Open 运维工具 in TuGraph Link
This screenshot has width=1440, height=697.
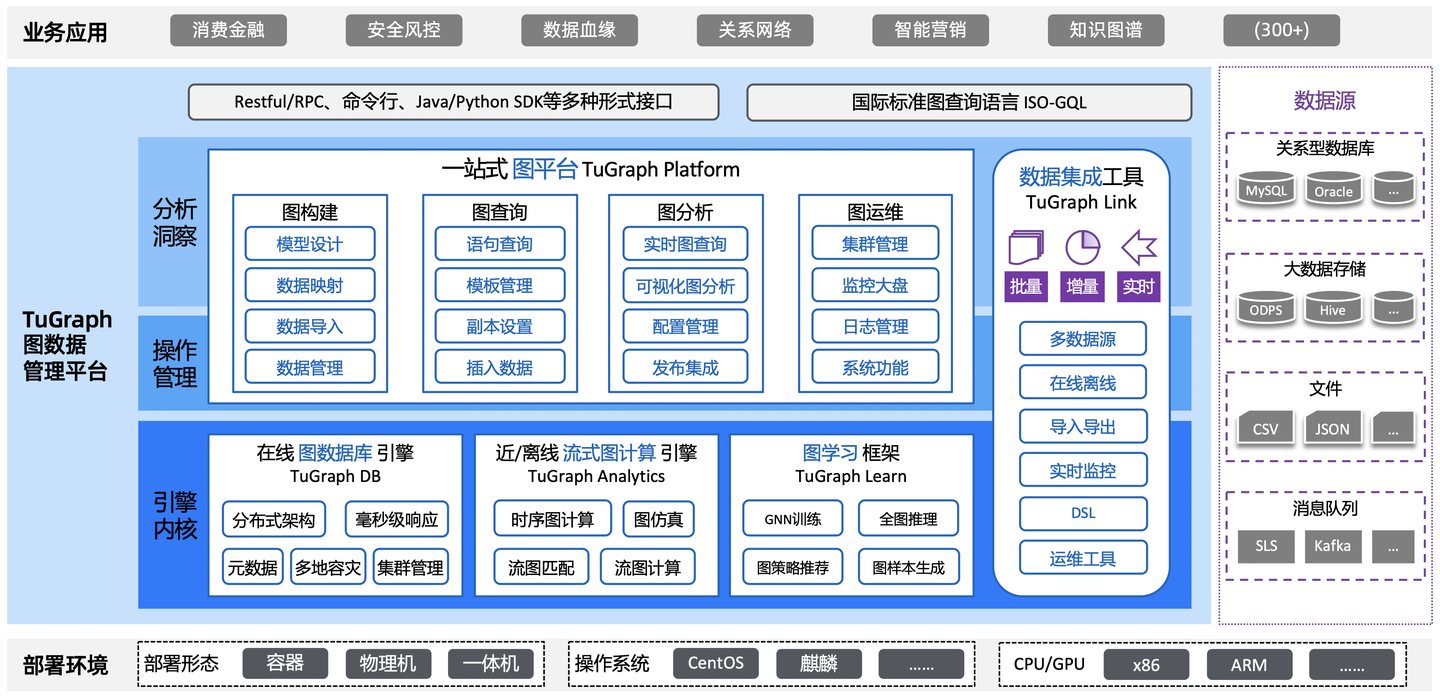[1083, 557]
